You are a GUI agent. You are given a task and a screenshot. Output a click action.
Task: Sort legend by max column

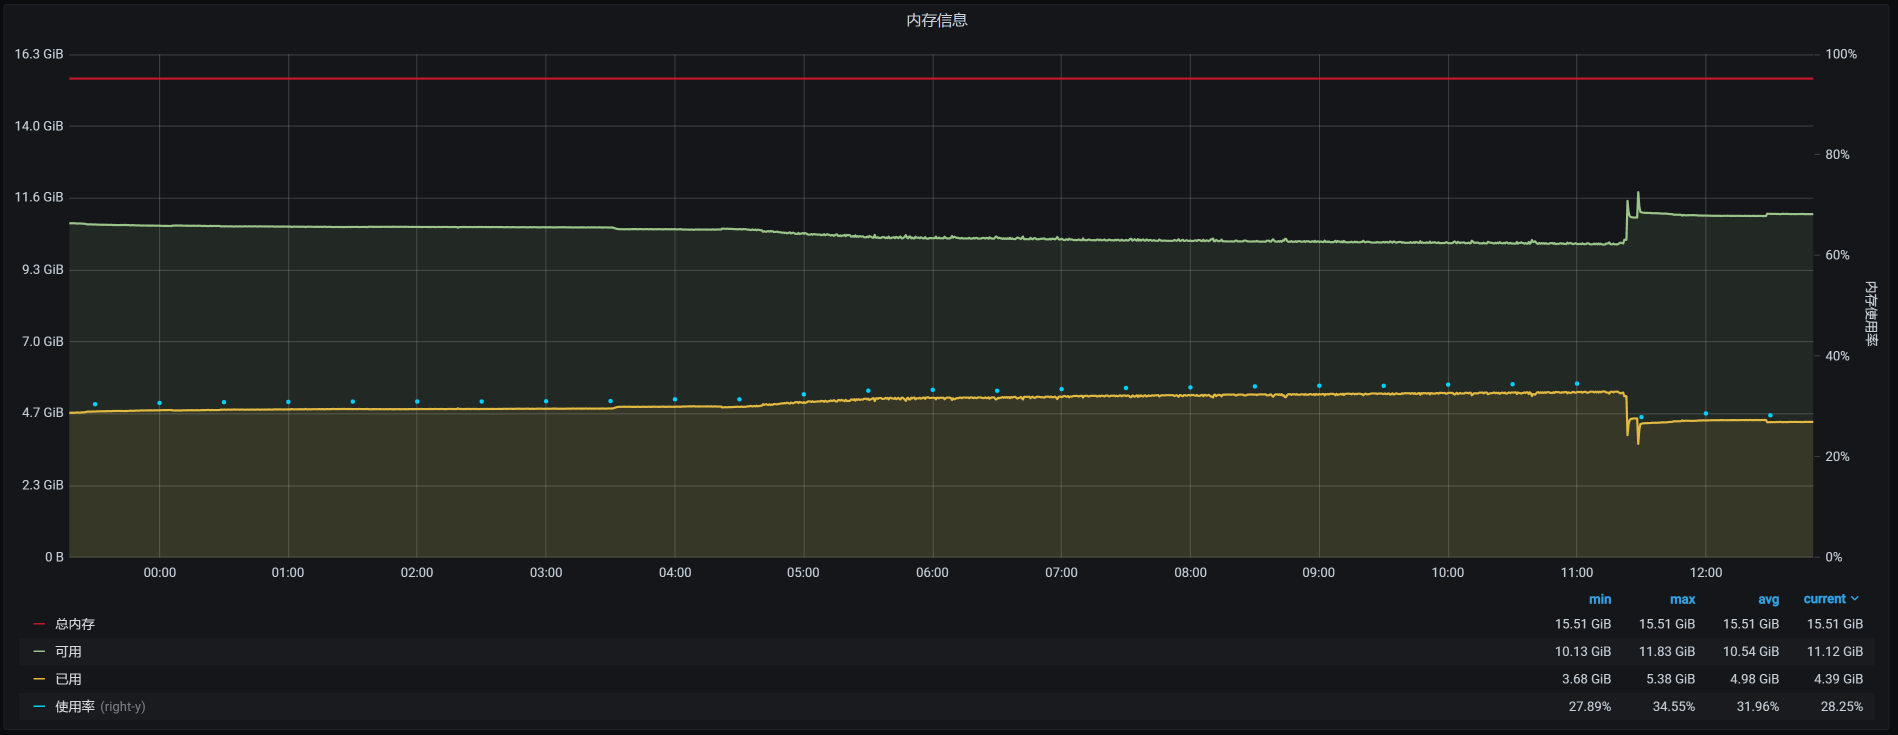tap(1682, 599)
